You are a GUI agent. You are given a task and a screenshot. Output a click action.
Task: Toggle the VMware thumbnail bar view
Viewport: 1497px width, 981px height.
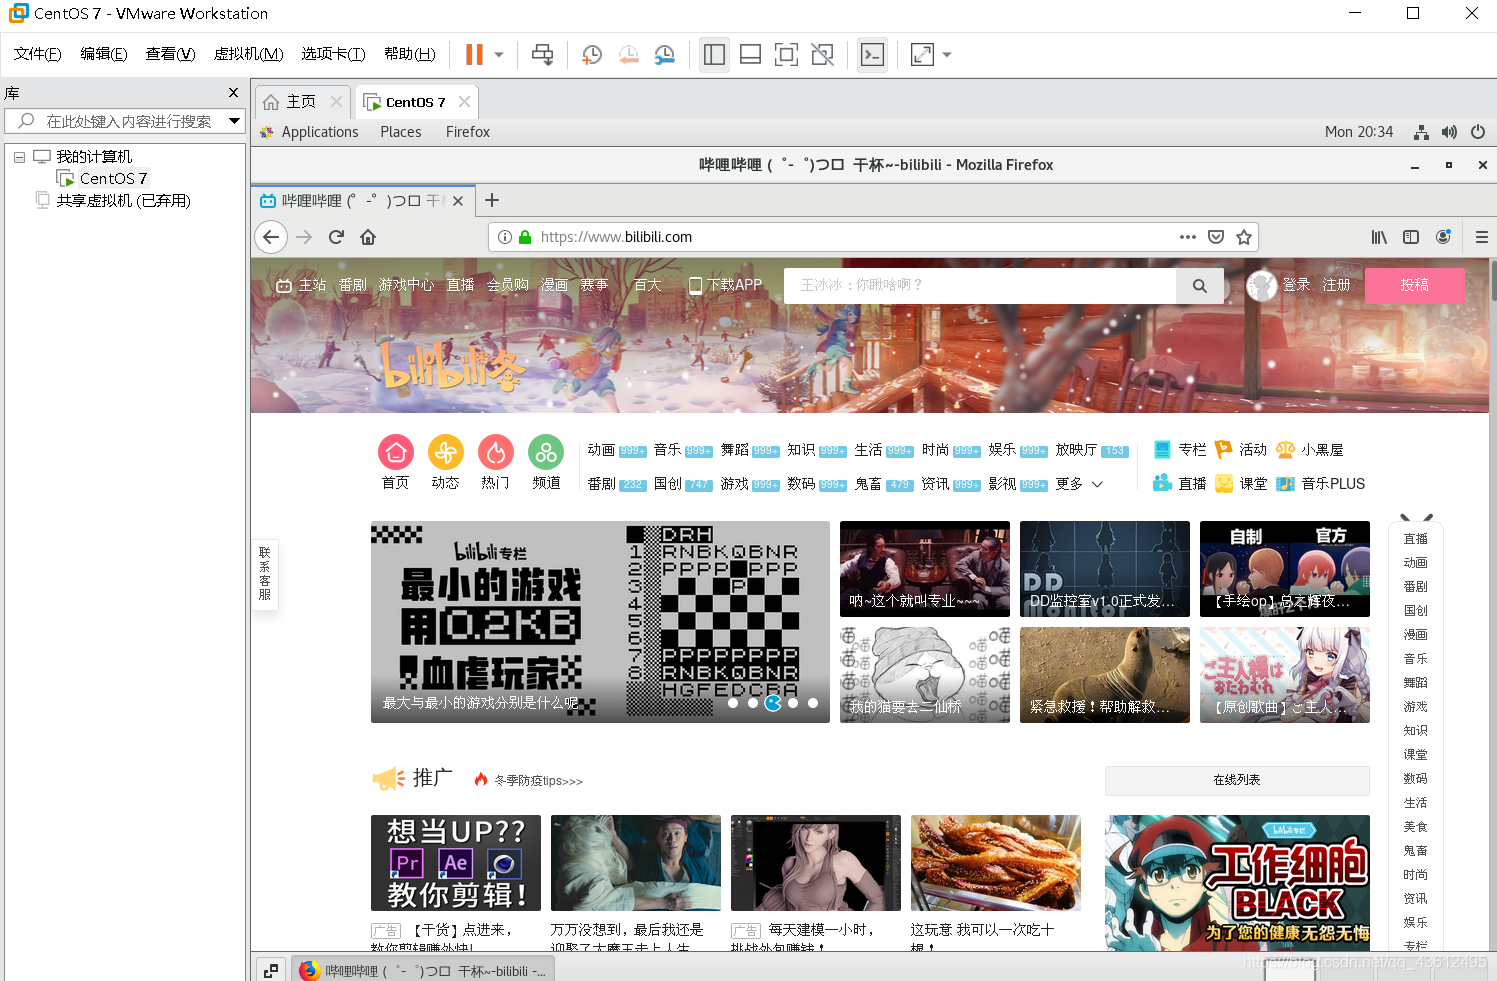tap(750, 54)
